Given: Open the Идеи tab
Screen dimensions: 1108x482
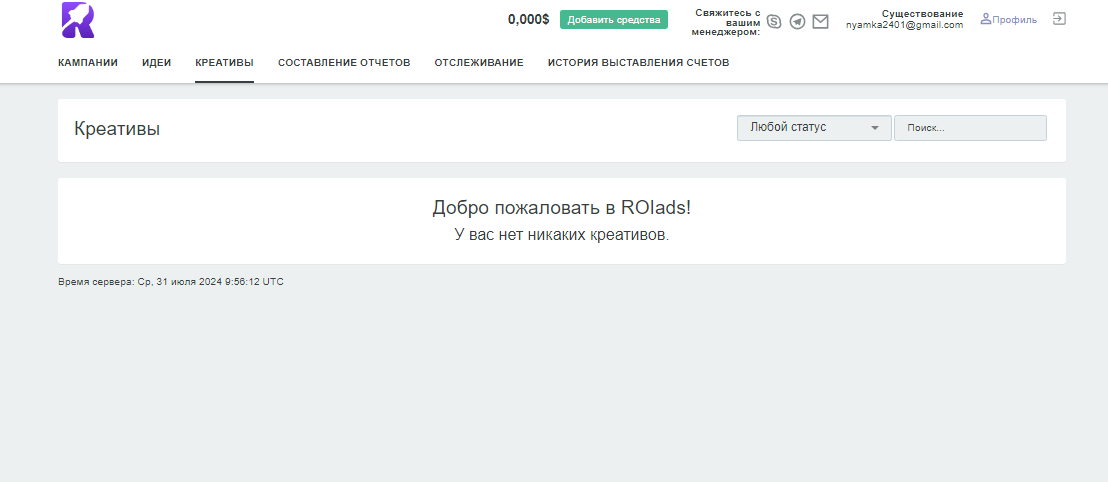Looking at the screenshot, I should (x=156, y=63).
